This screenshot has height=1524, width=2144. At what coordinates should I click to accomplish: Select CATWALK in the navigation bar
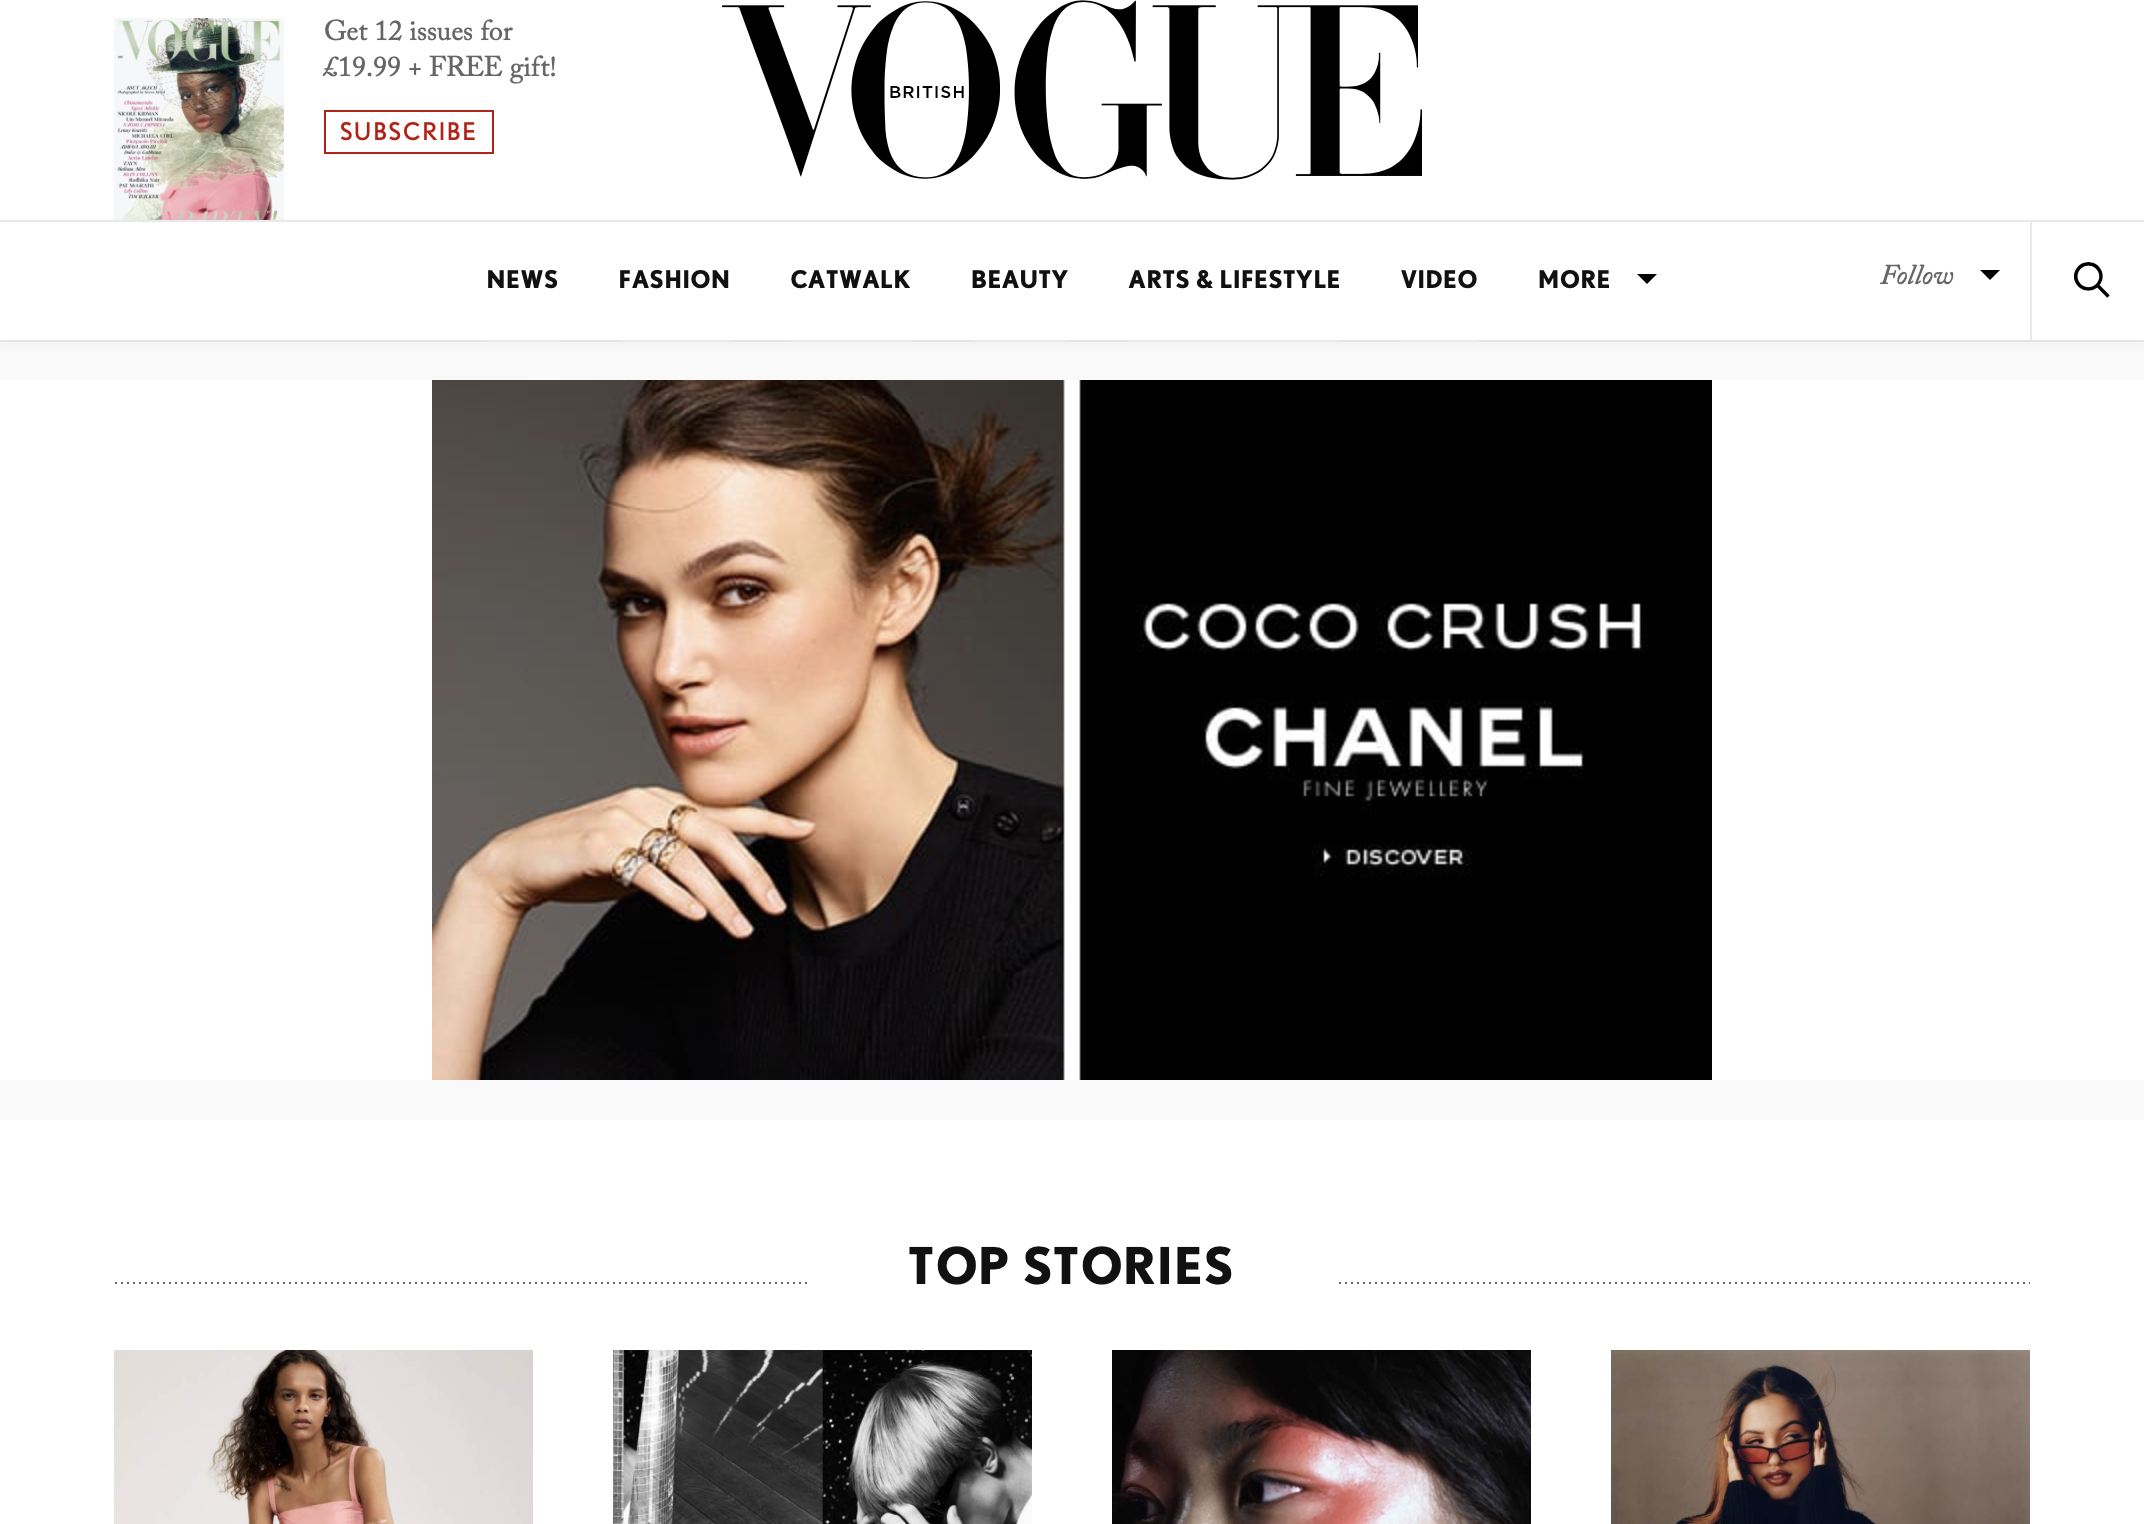pos(850,280)
